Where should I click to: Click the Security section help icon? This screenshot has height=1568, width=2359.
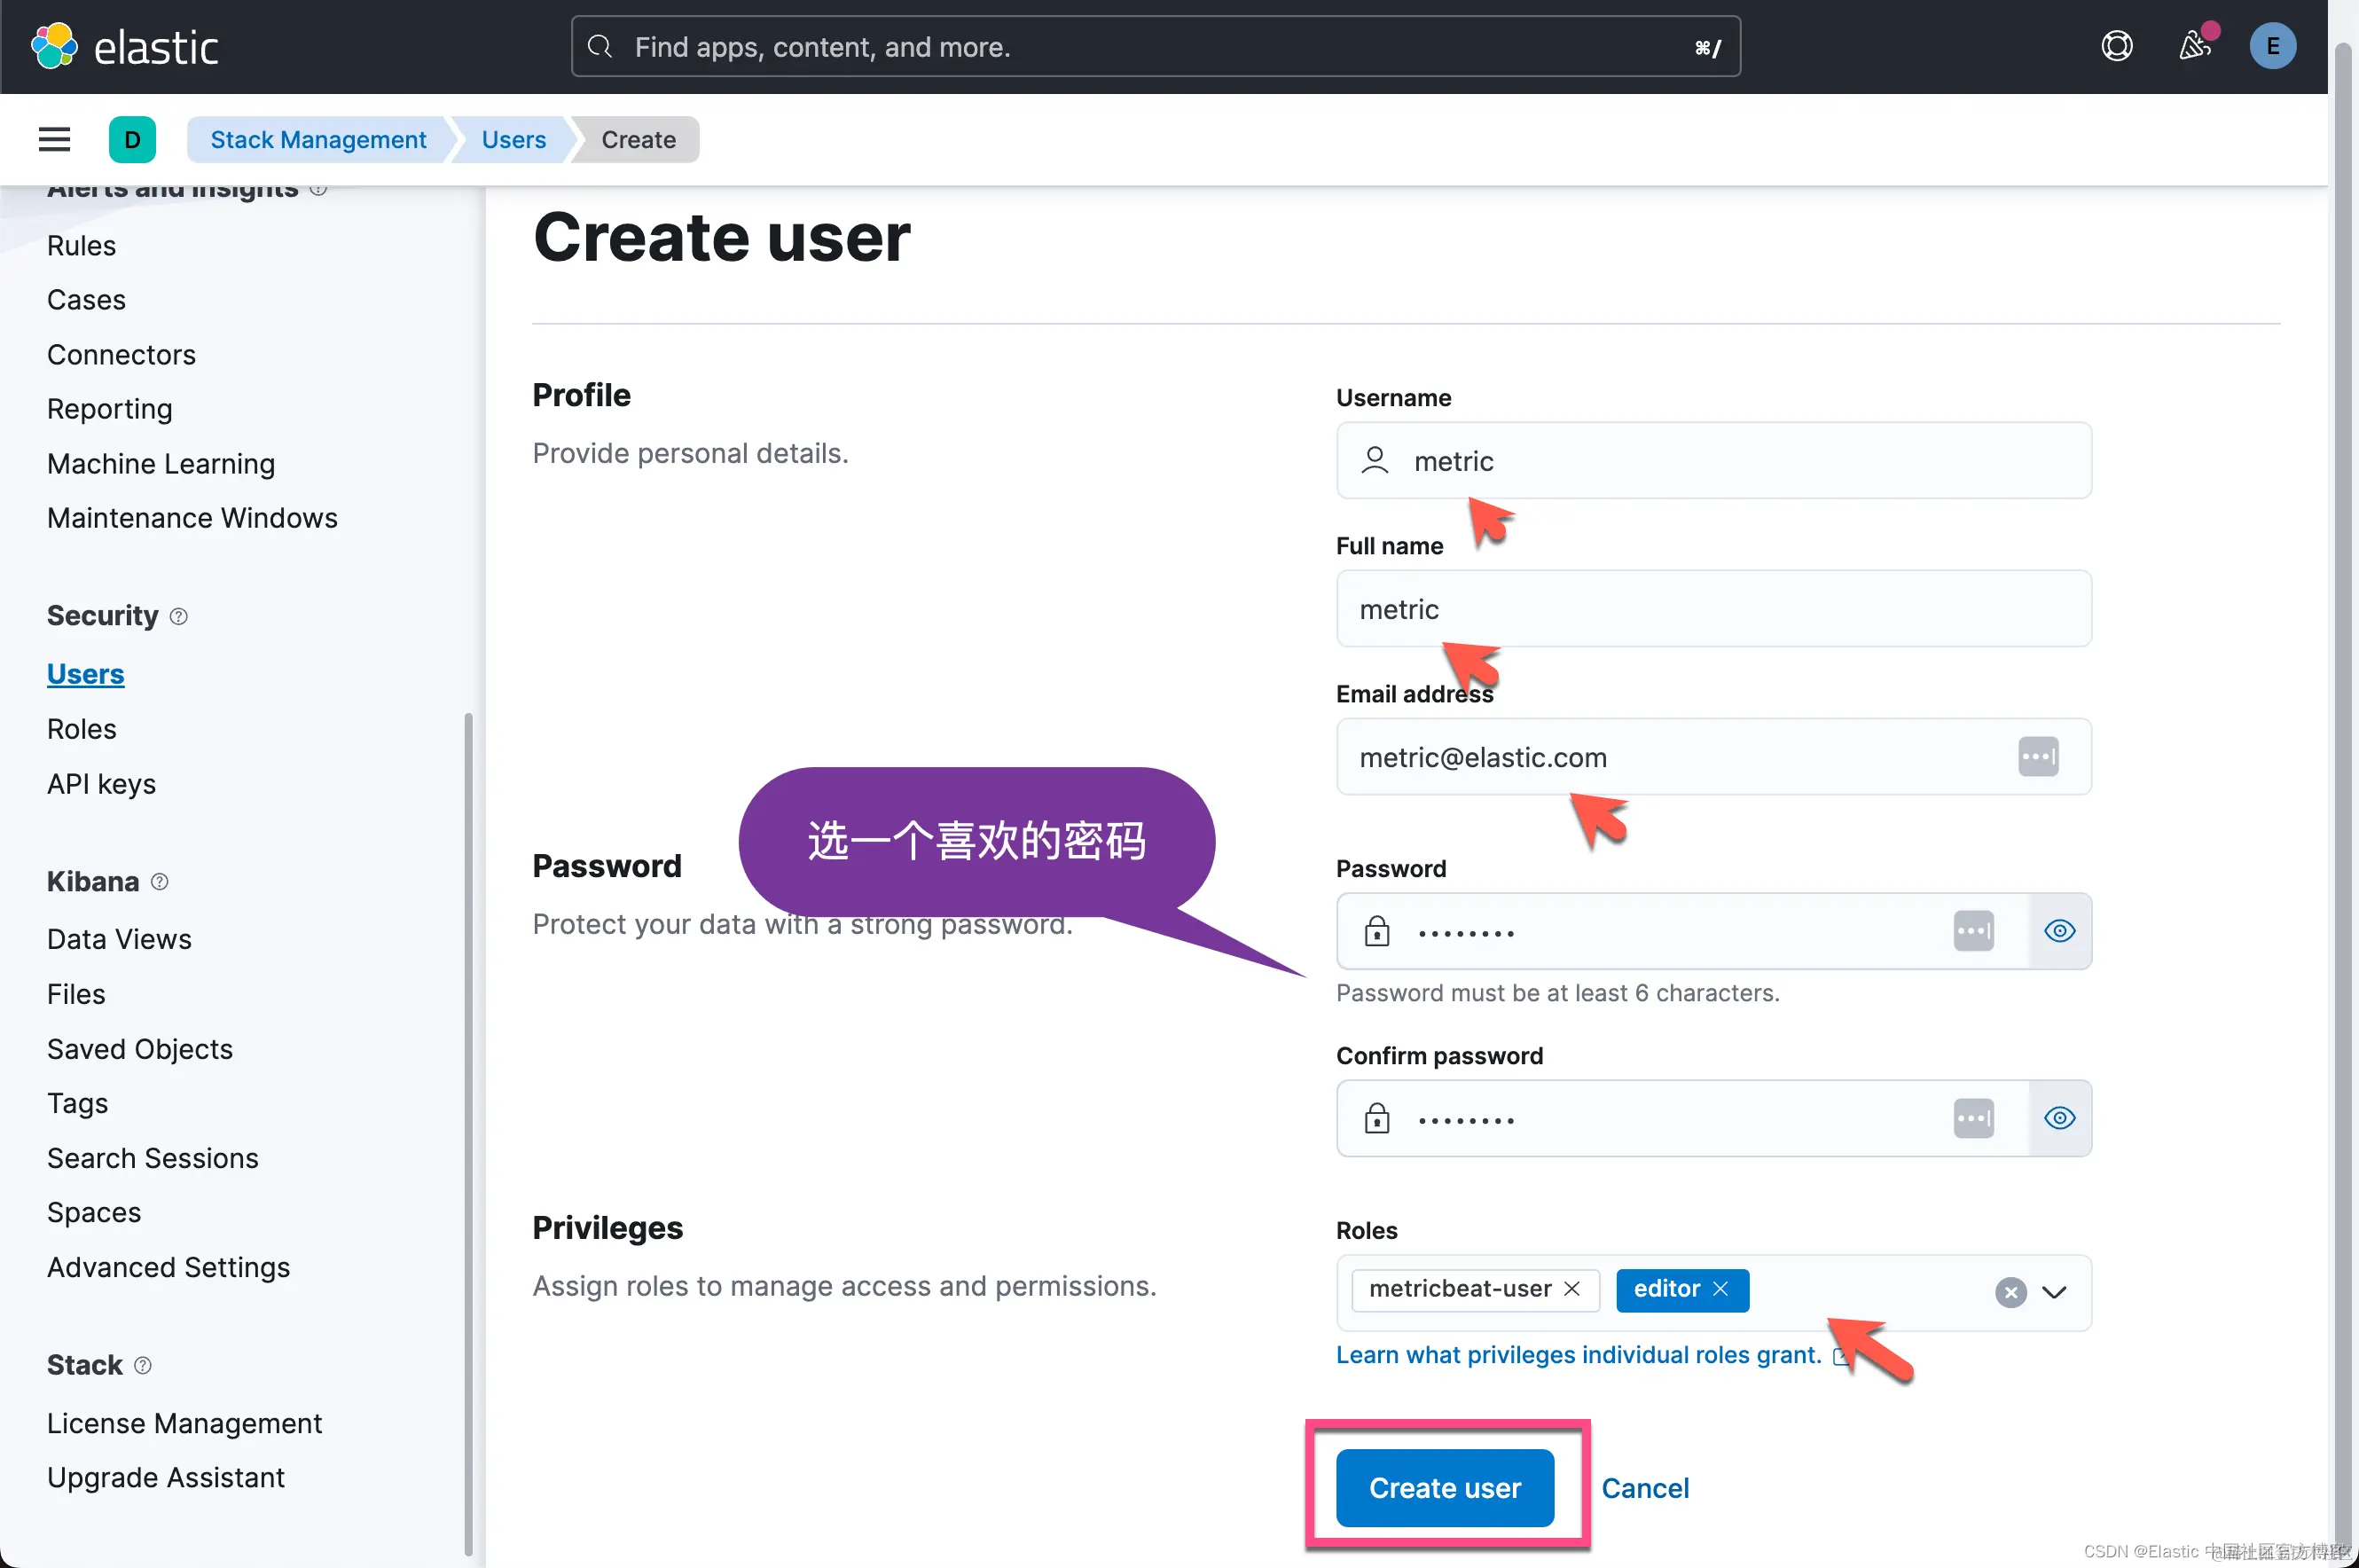(x=179, y=616)
